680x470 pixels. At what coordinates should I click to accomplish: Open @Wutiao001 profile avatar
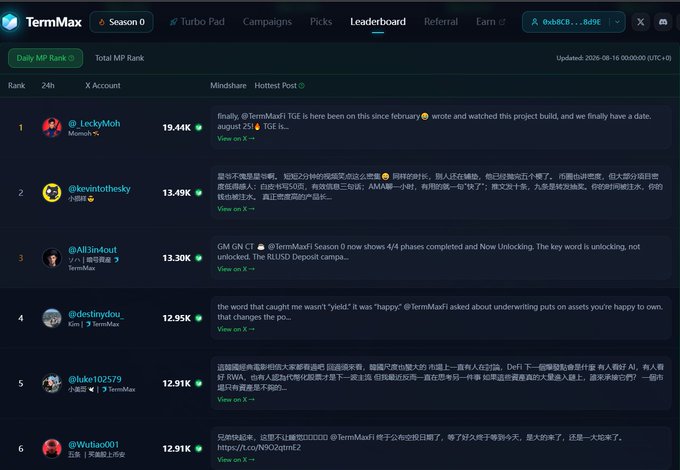52,448
